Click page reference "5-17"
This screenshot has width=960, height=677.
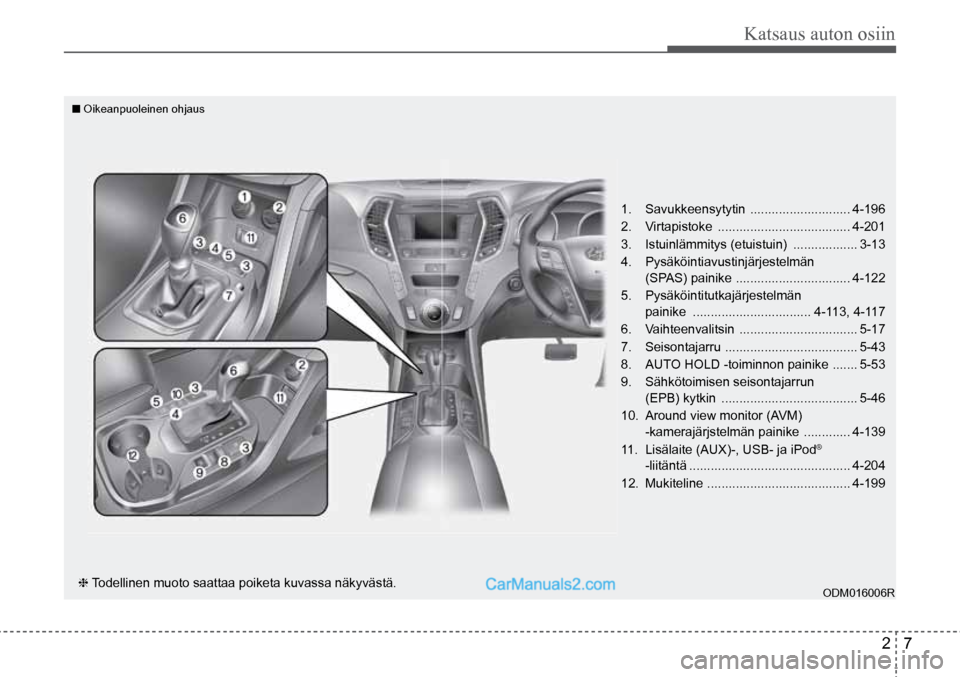pos(872,329)
